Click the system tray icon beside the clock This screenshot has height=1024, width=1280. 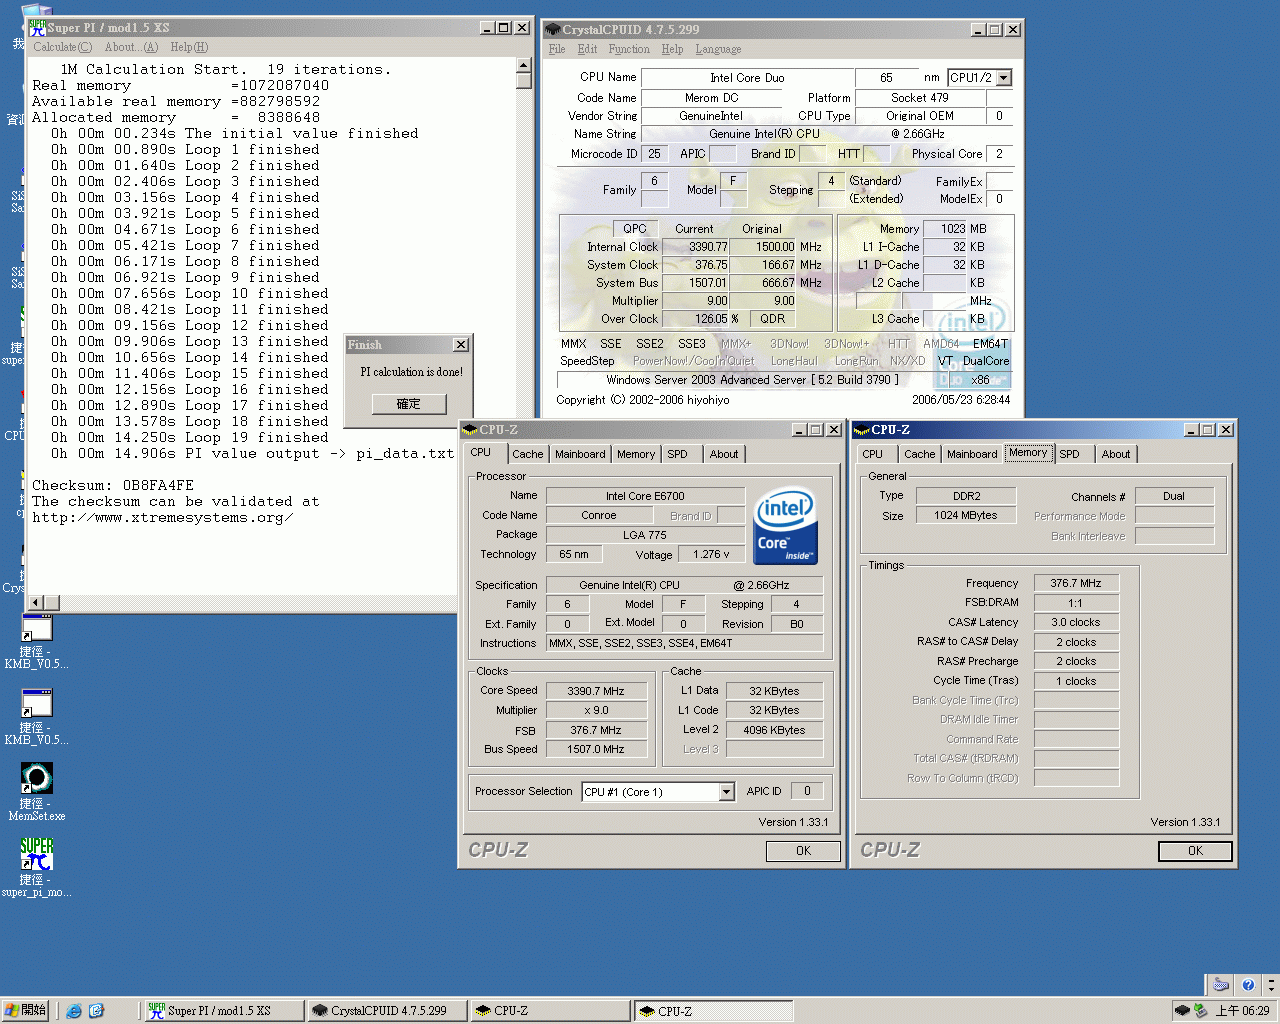tap(1201, 1011)
